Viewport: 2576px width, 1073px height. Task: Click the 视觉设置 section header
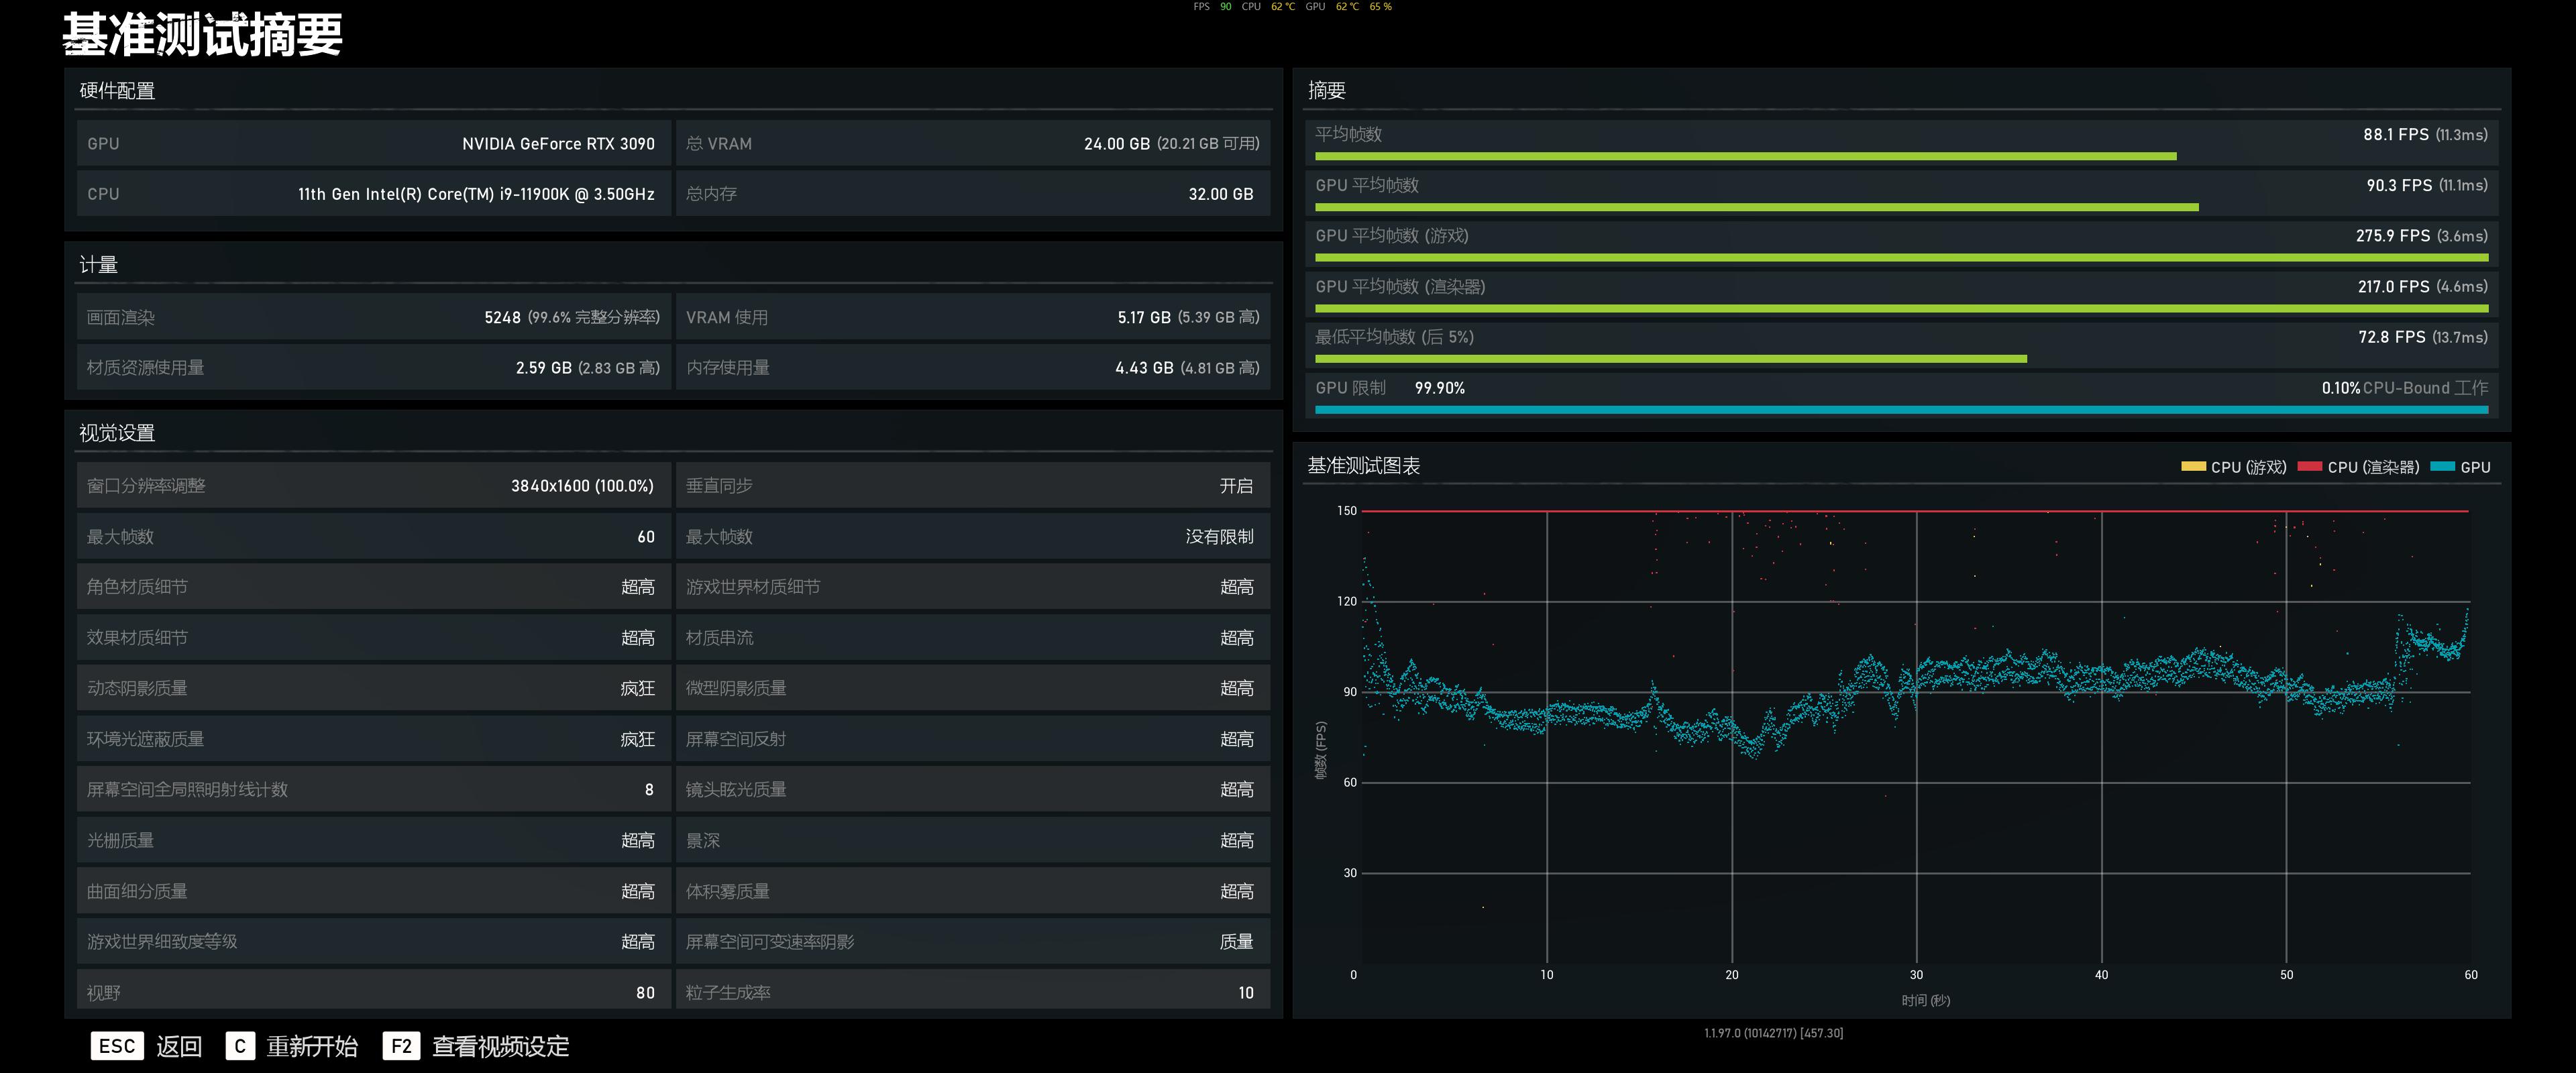(x=118, y=433)
